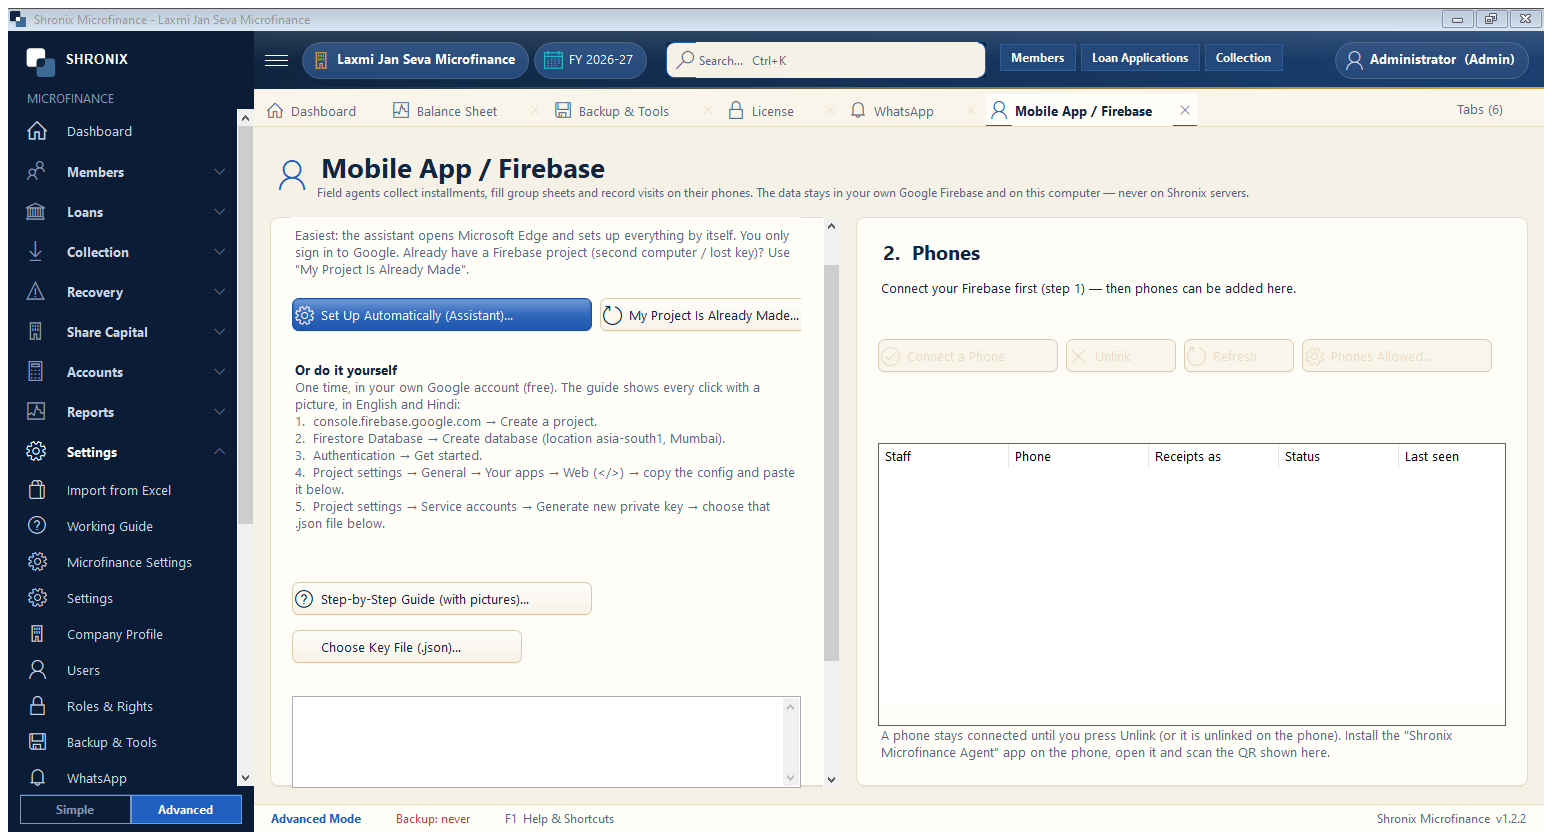
Task: Open Step-by-Step Guide (with pictures)
Action: pos(442,599)
